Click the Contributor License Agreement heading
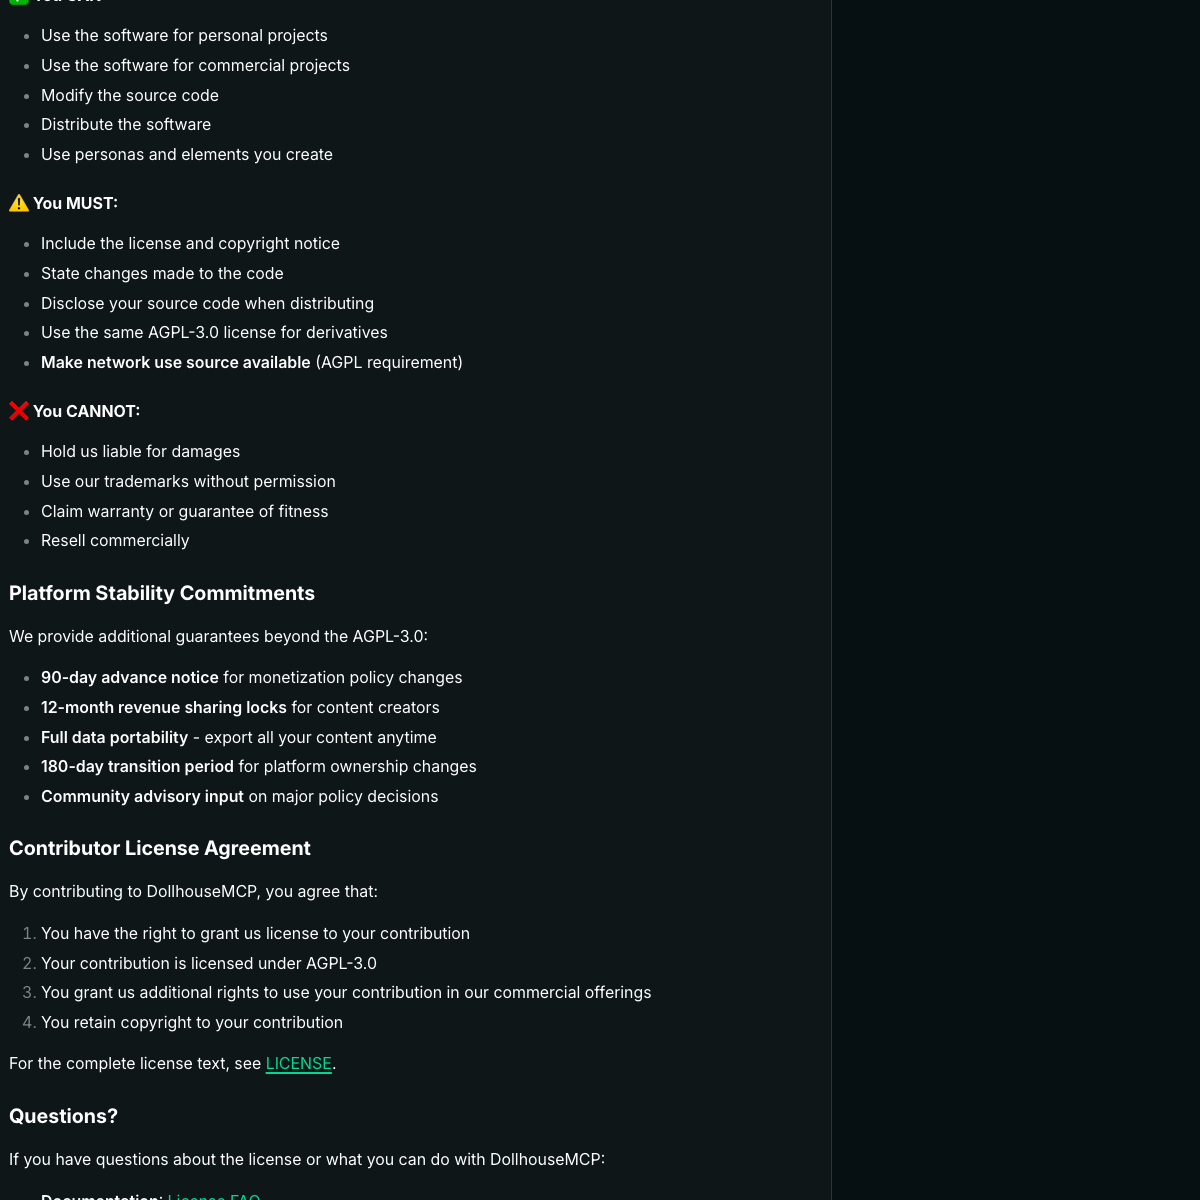This screenshot has width=1200, height=1200. point(160,848)
